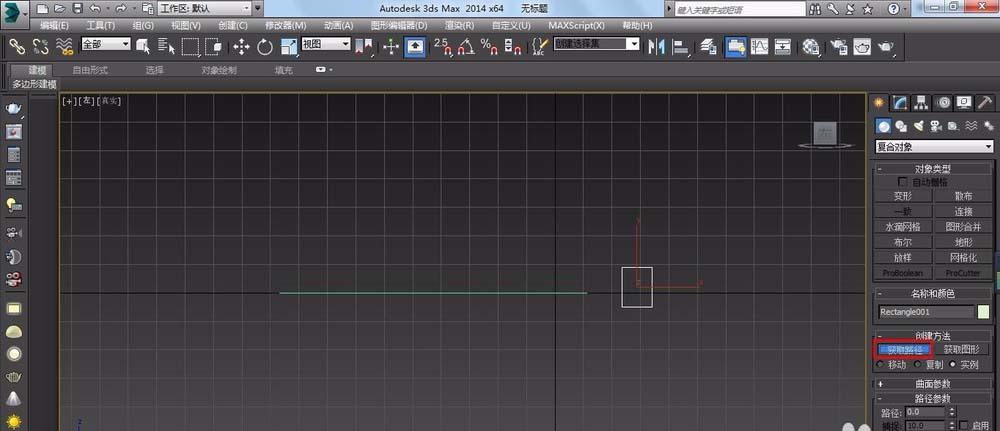Select the Unlink Selection tool
This screenshot has height=431, width=1000.
click(41, 46)
